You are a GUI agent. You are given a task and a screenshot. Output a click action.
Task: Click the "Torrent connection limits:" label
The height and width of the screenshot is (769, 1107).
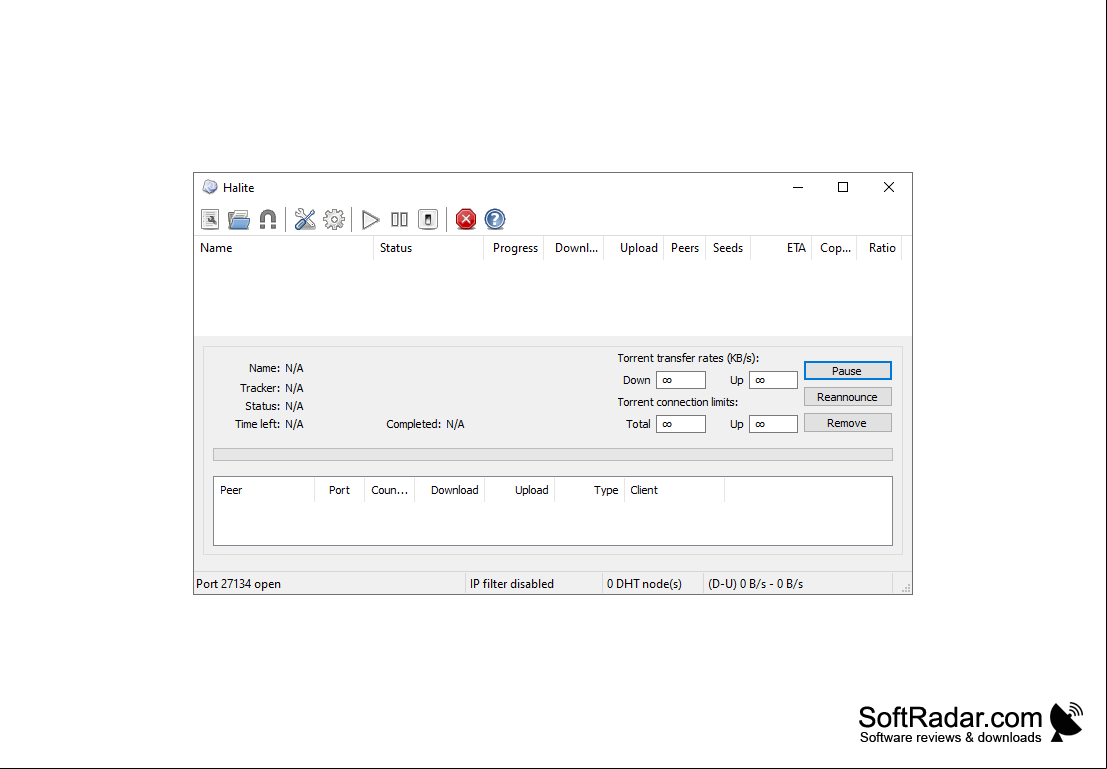(678, 402)
